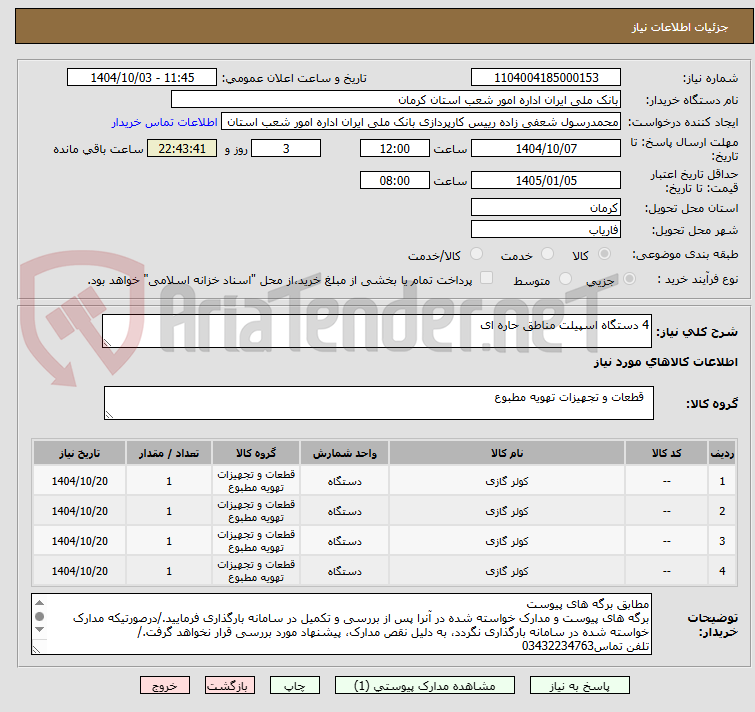Viewport: 755px width, 712px height.
Task: Click the جزئیات اطلاعات نیاز page header
Action: pyautogui.click(x=679, y=27)
